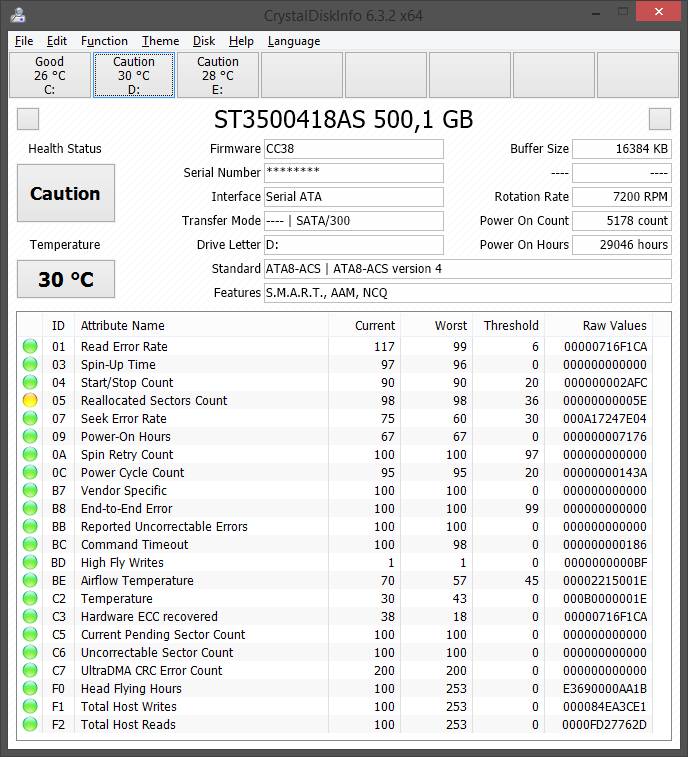
Task: Select the Caution 28 °C E: disk
Action: (x=218, y=75)
